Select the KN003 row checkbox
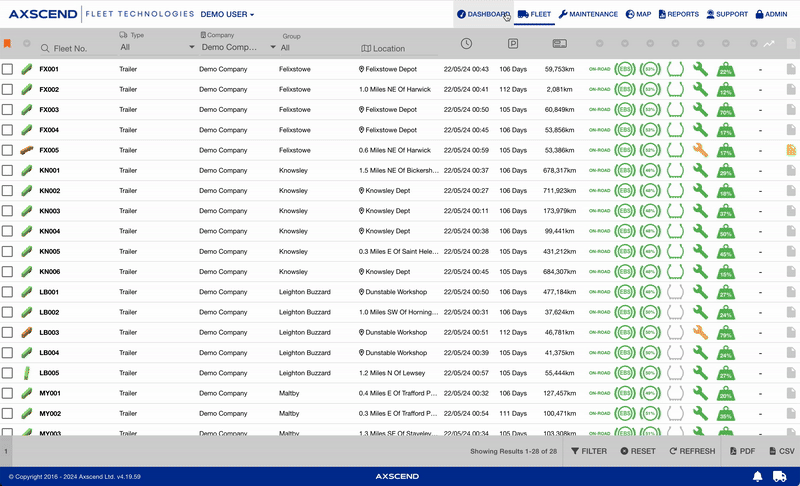Viewport: 800px width, 486px height. pos(8,211)
